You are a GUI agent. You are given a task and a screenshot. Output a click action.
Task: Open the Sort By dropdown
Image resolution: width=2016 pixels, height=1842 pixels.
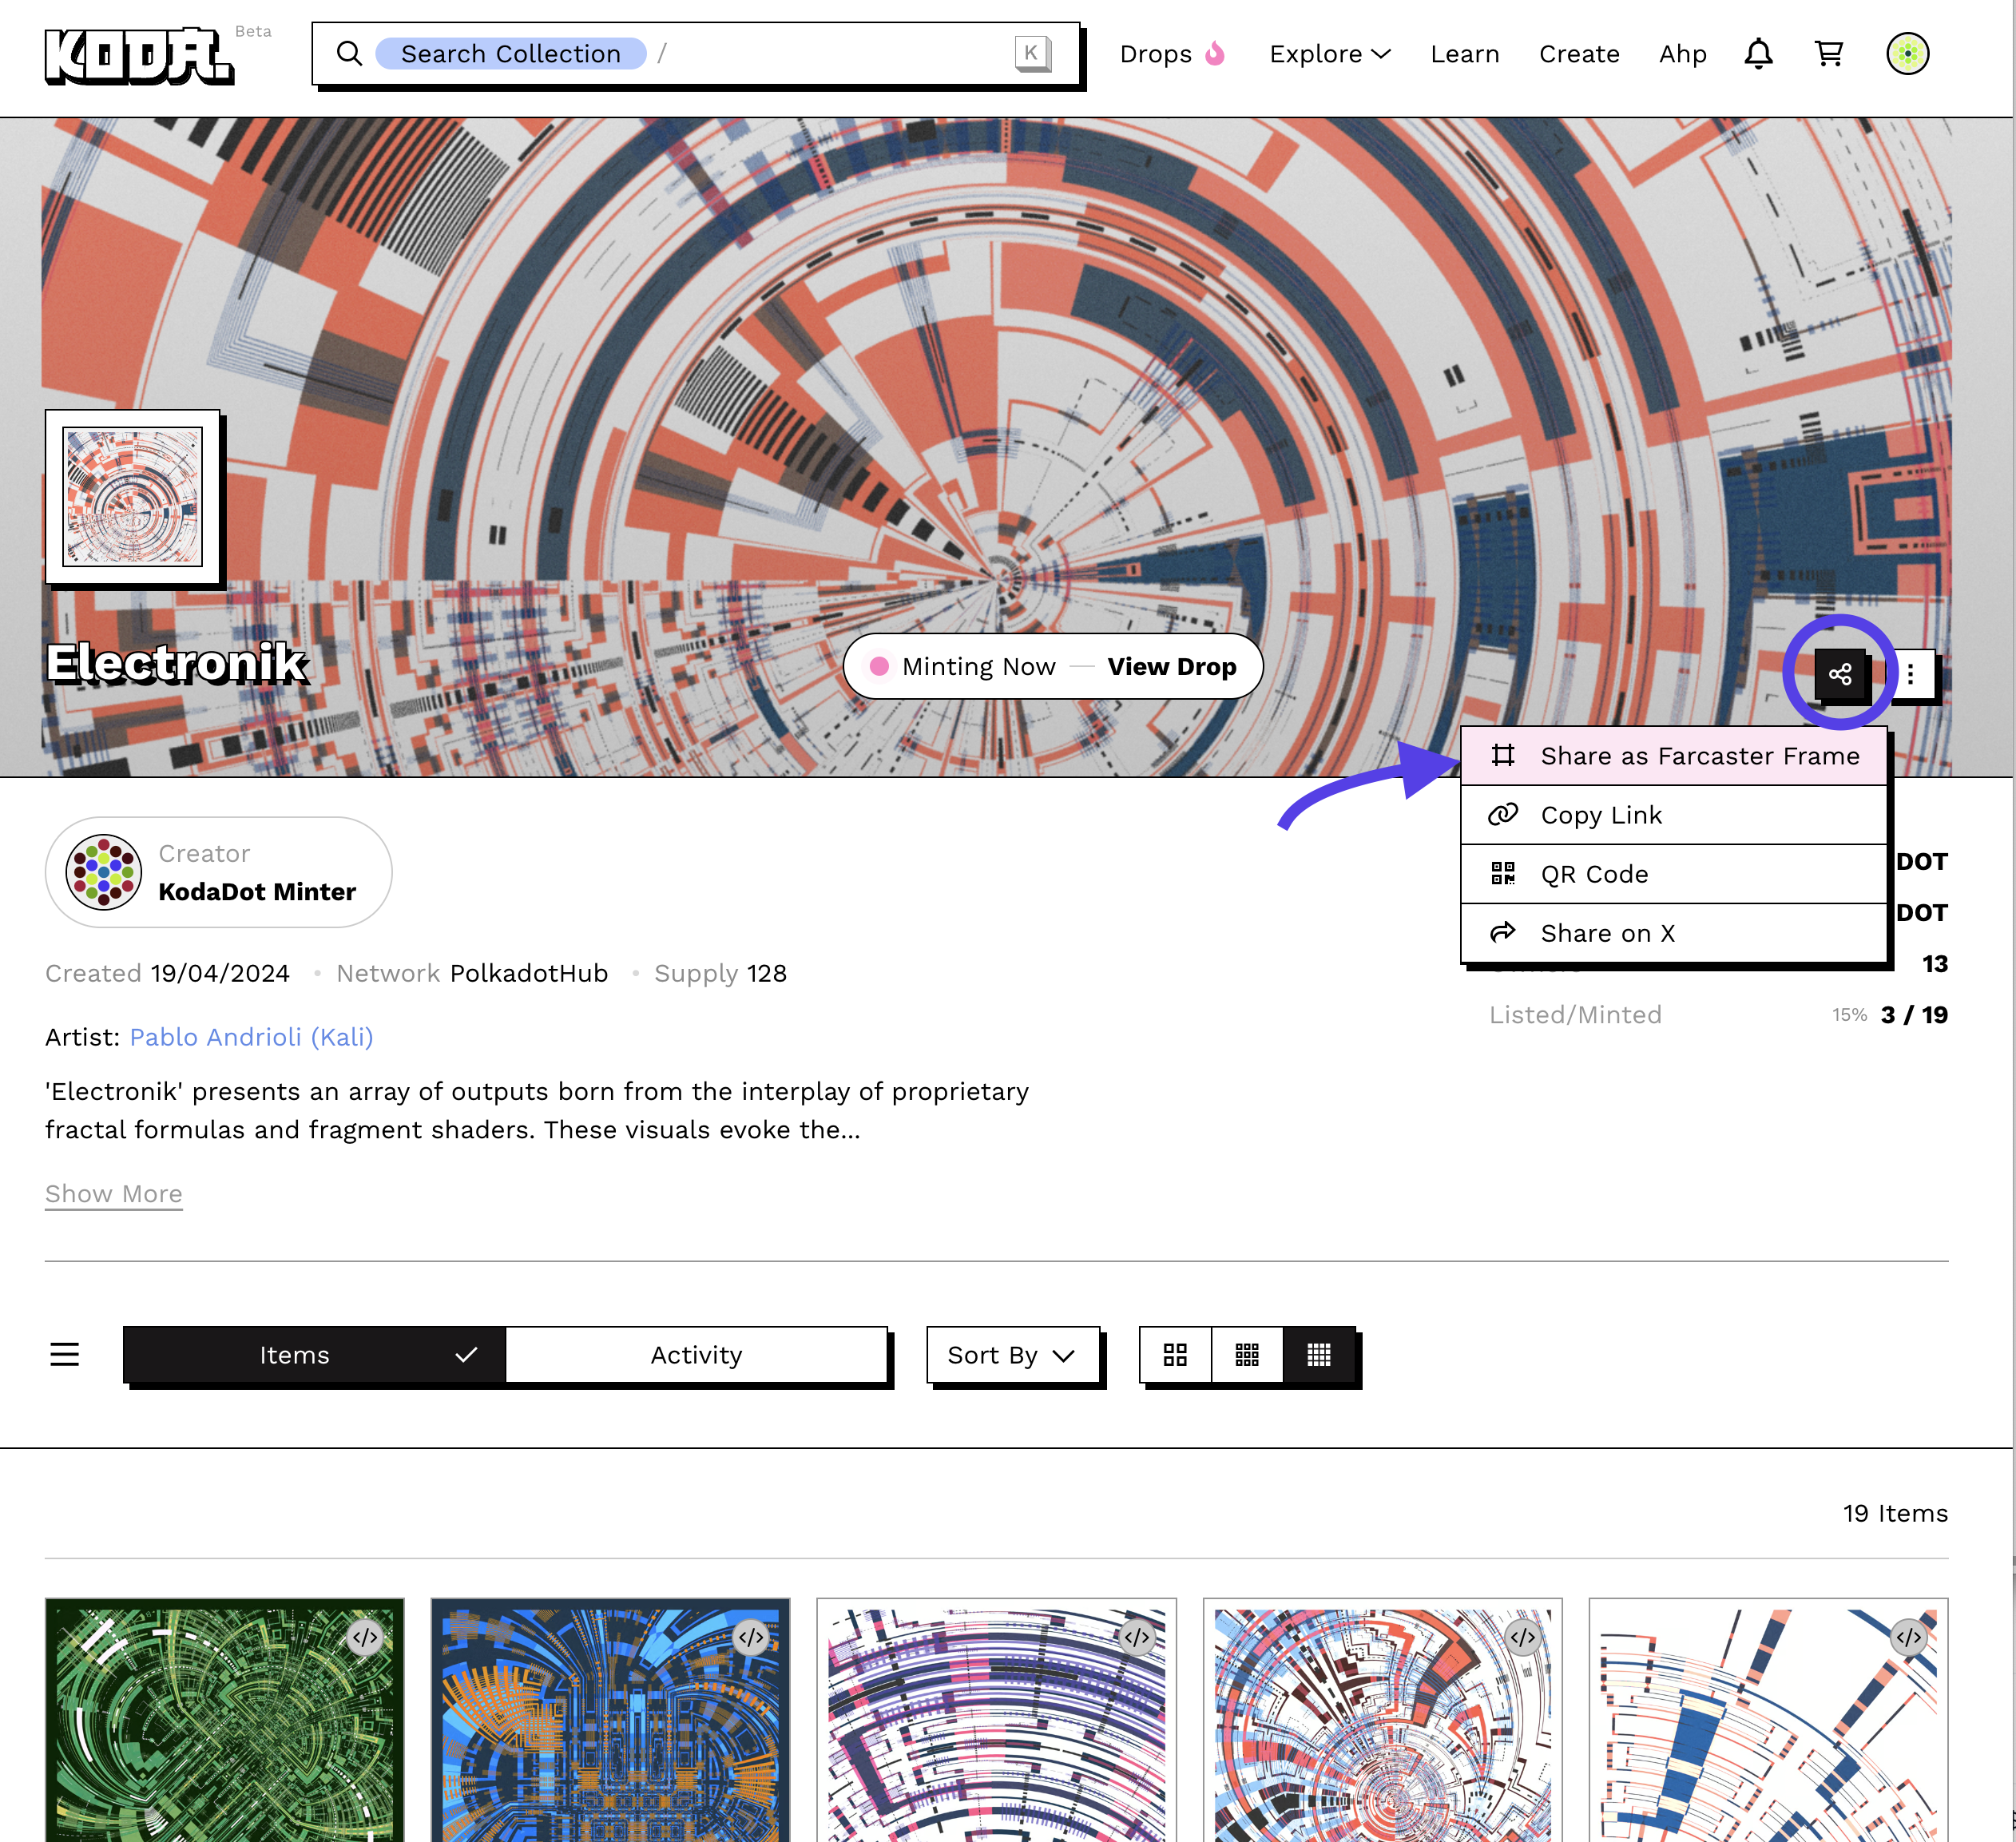pyautogui.click(x=1012, y=1355)
